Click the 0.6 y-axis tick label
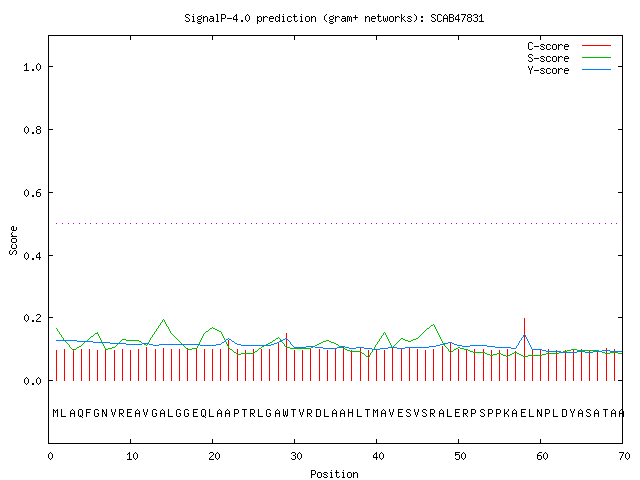The height and width of the screenshot is (480, 640). [x=32, y=193]
